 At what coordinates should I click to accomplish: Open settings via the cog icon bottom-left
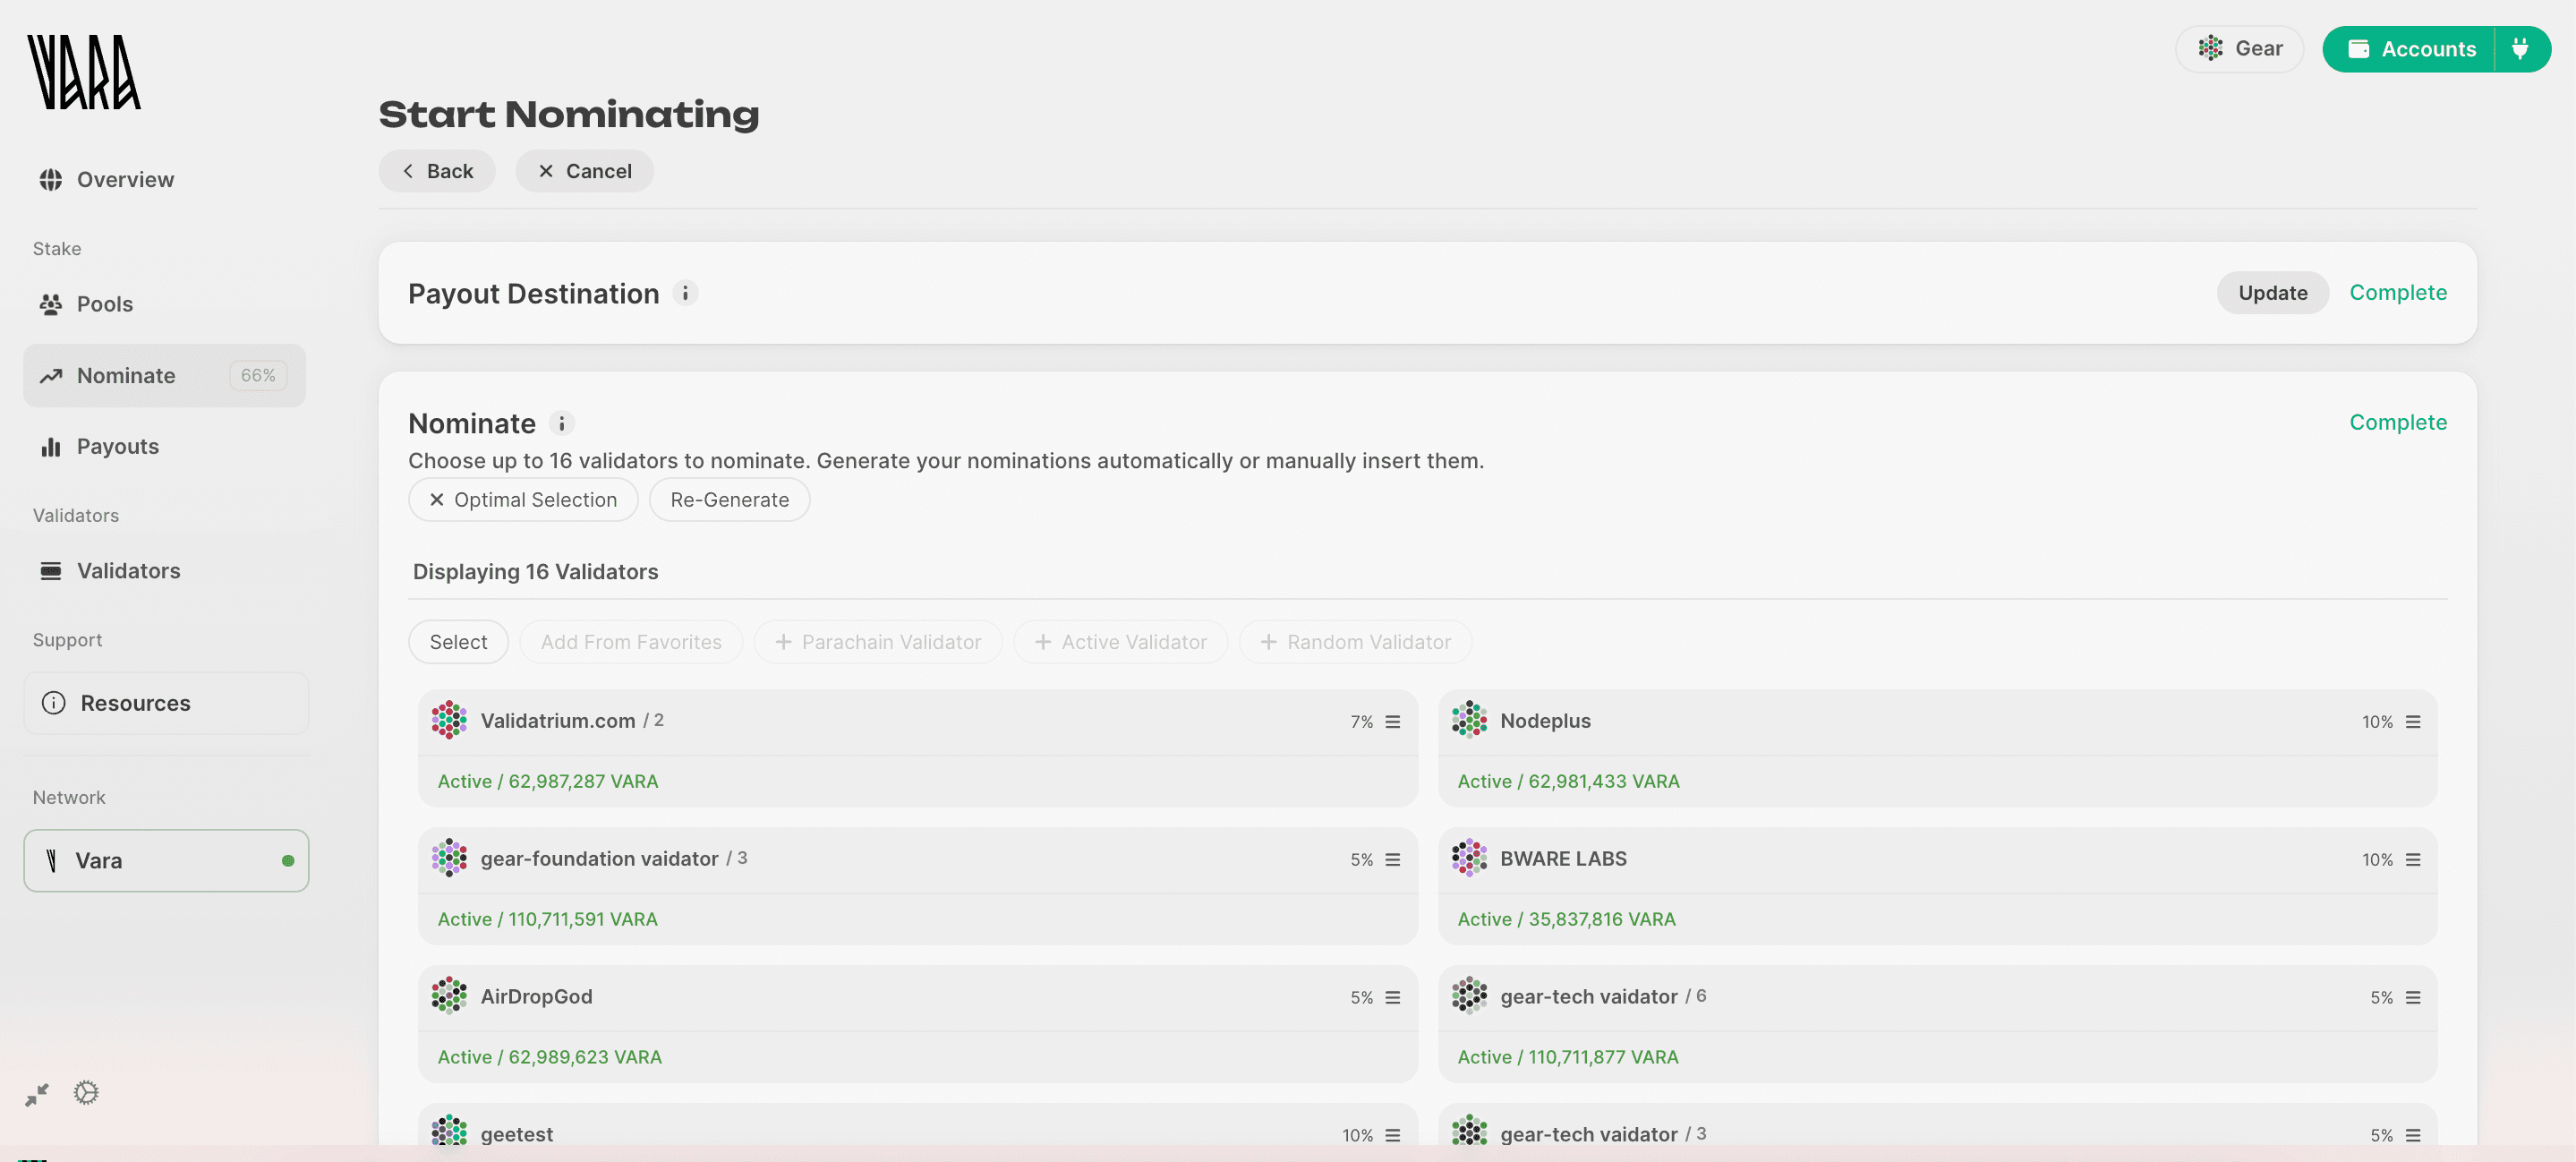[x=85, y=1093]
